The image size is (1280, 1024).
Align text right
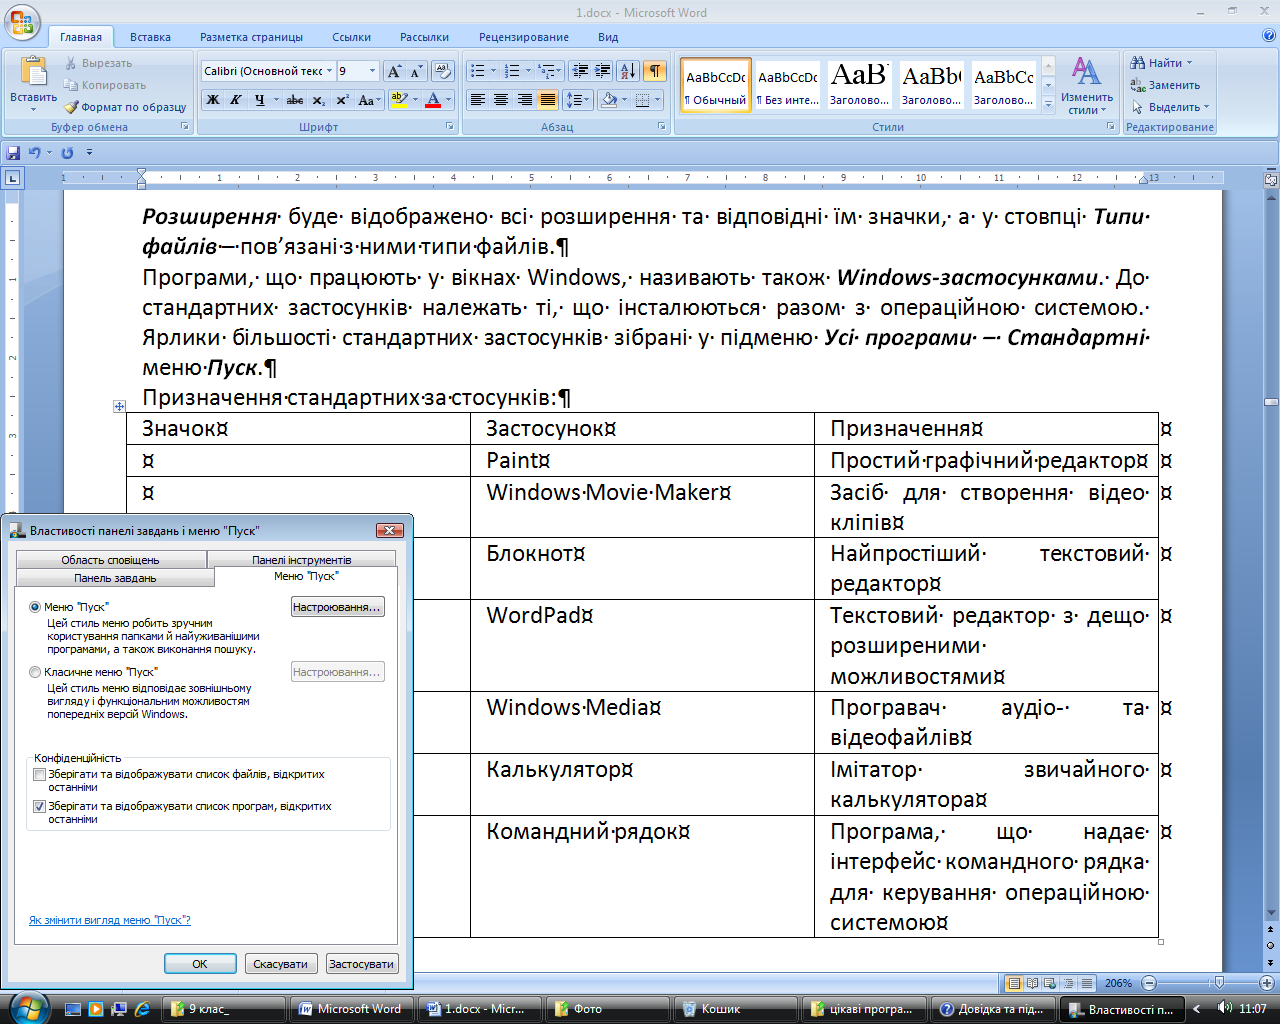click(x=524, y=100)
